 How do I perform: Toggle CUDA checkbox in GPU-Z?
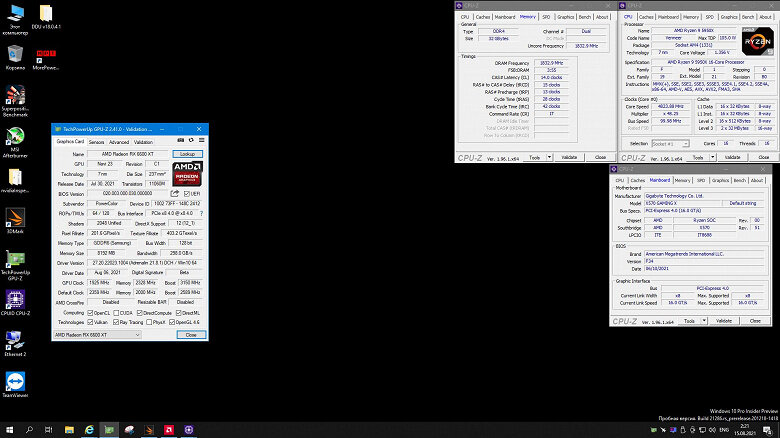(x=116, y=313)
